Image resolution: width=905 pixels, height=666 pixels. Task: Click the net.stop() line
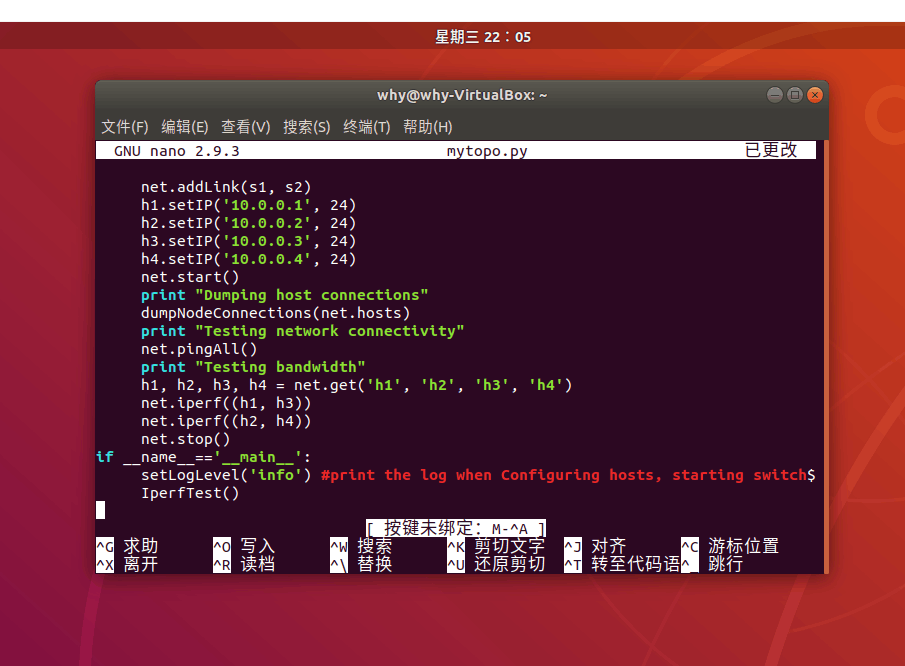tap(185, 439)
